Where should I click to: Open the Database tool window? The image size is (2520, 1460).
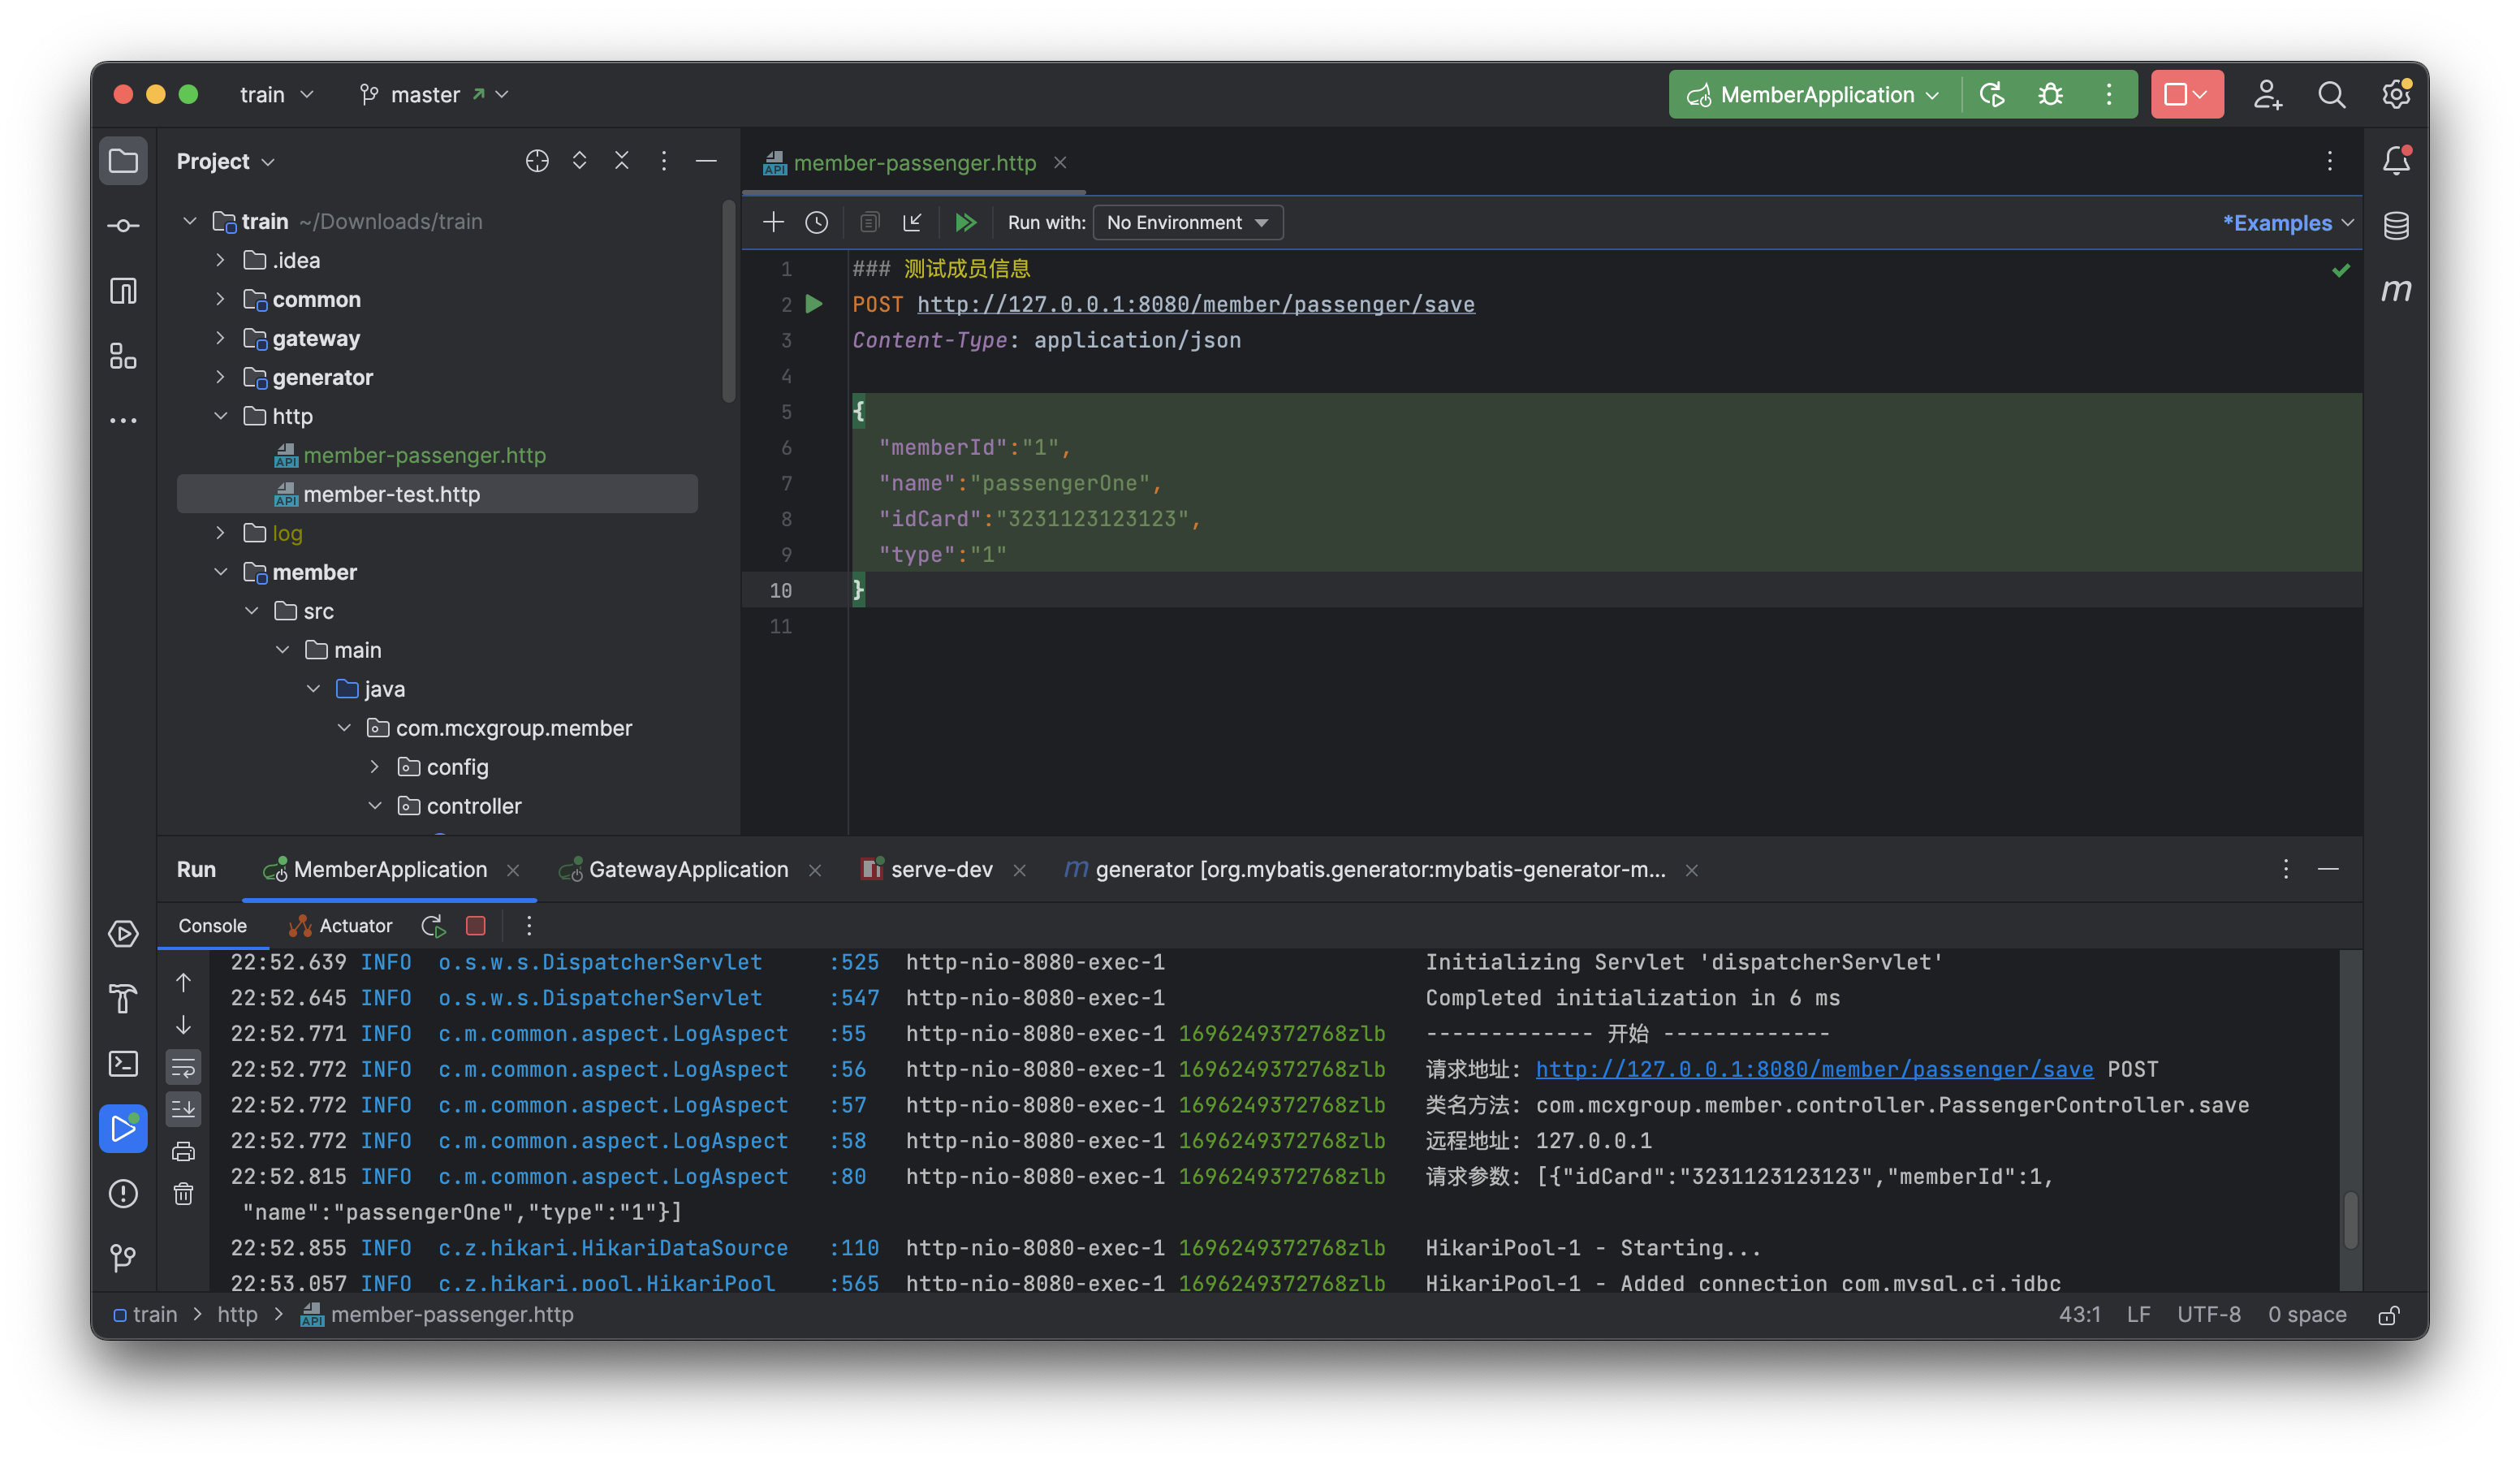click(2395, 225)
